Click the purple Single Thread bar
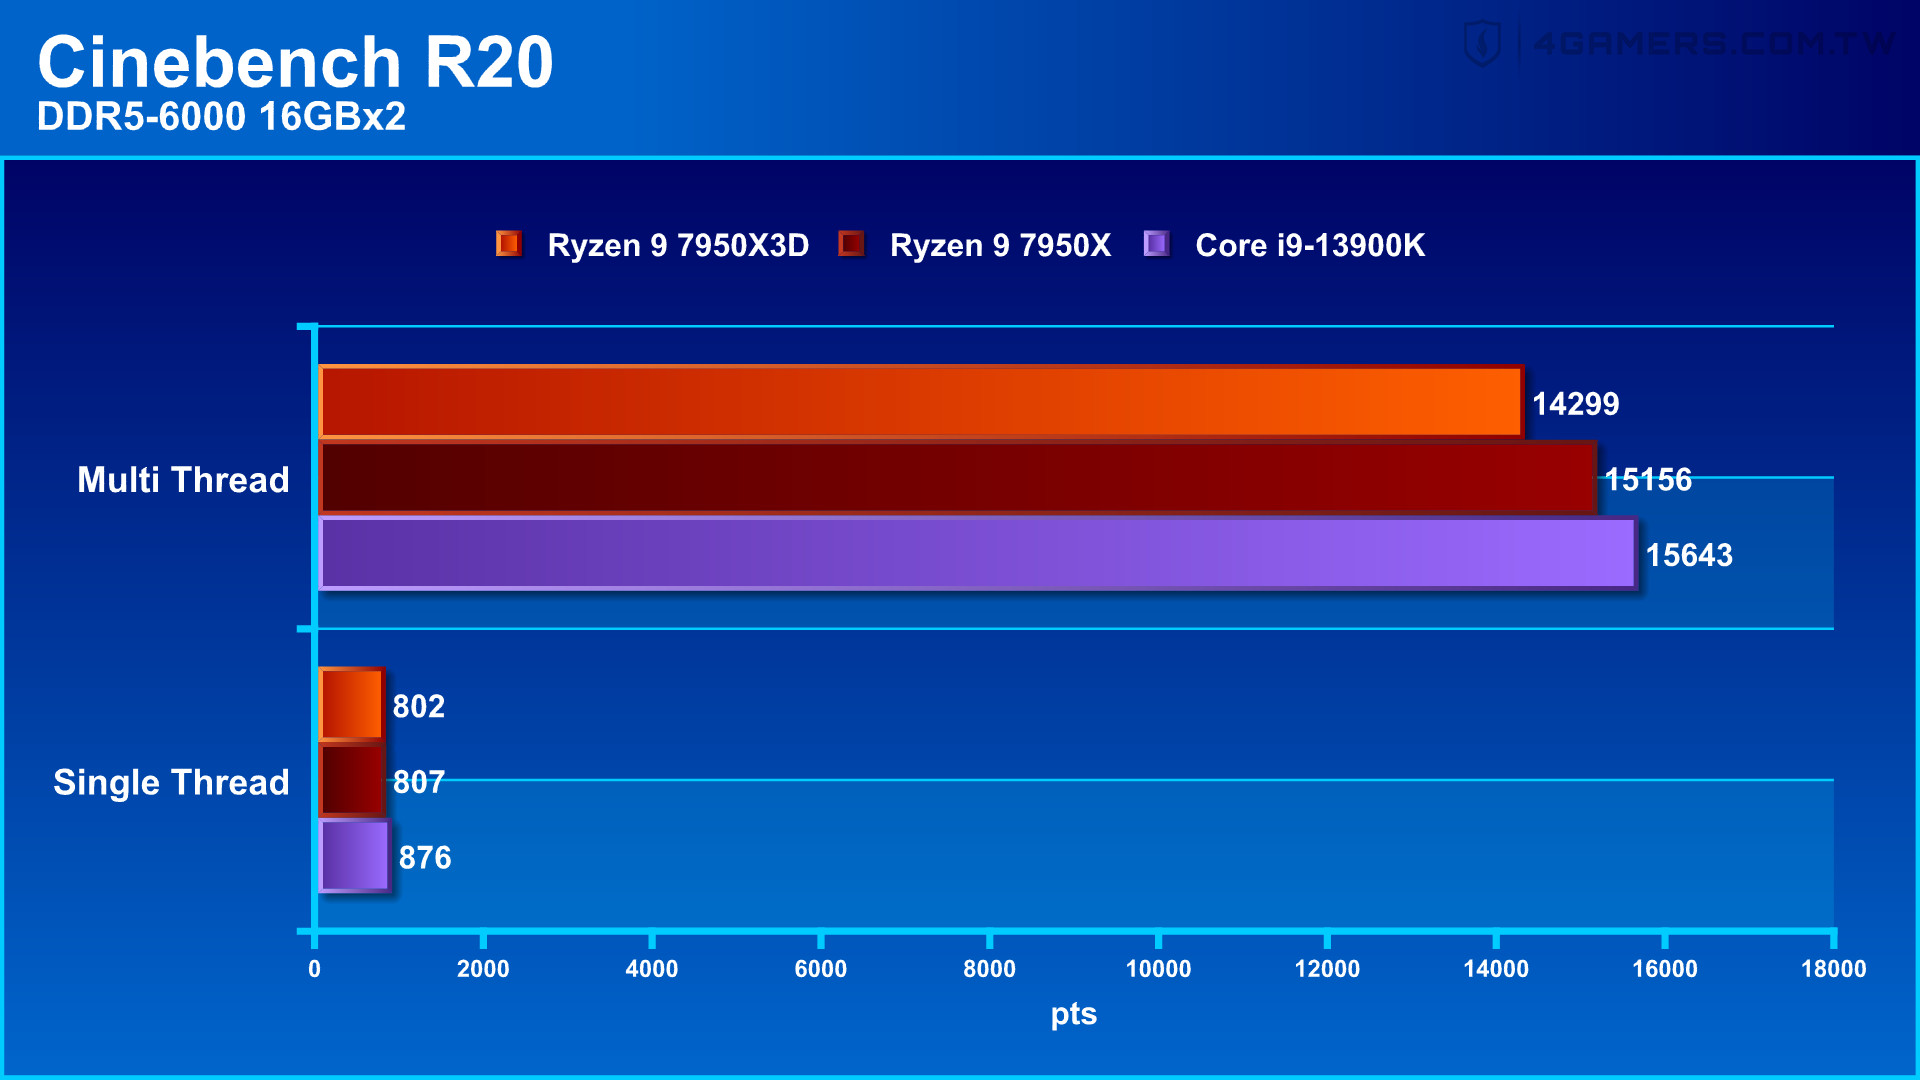Screen dimensions: 1920x1080 [x=354, y=856]
